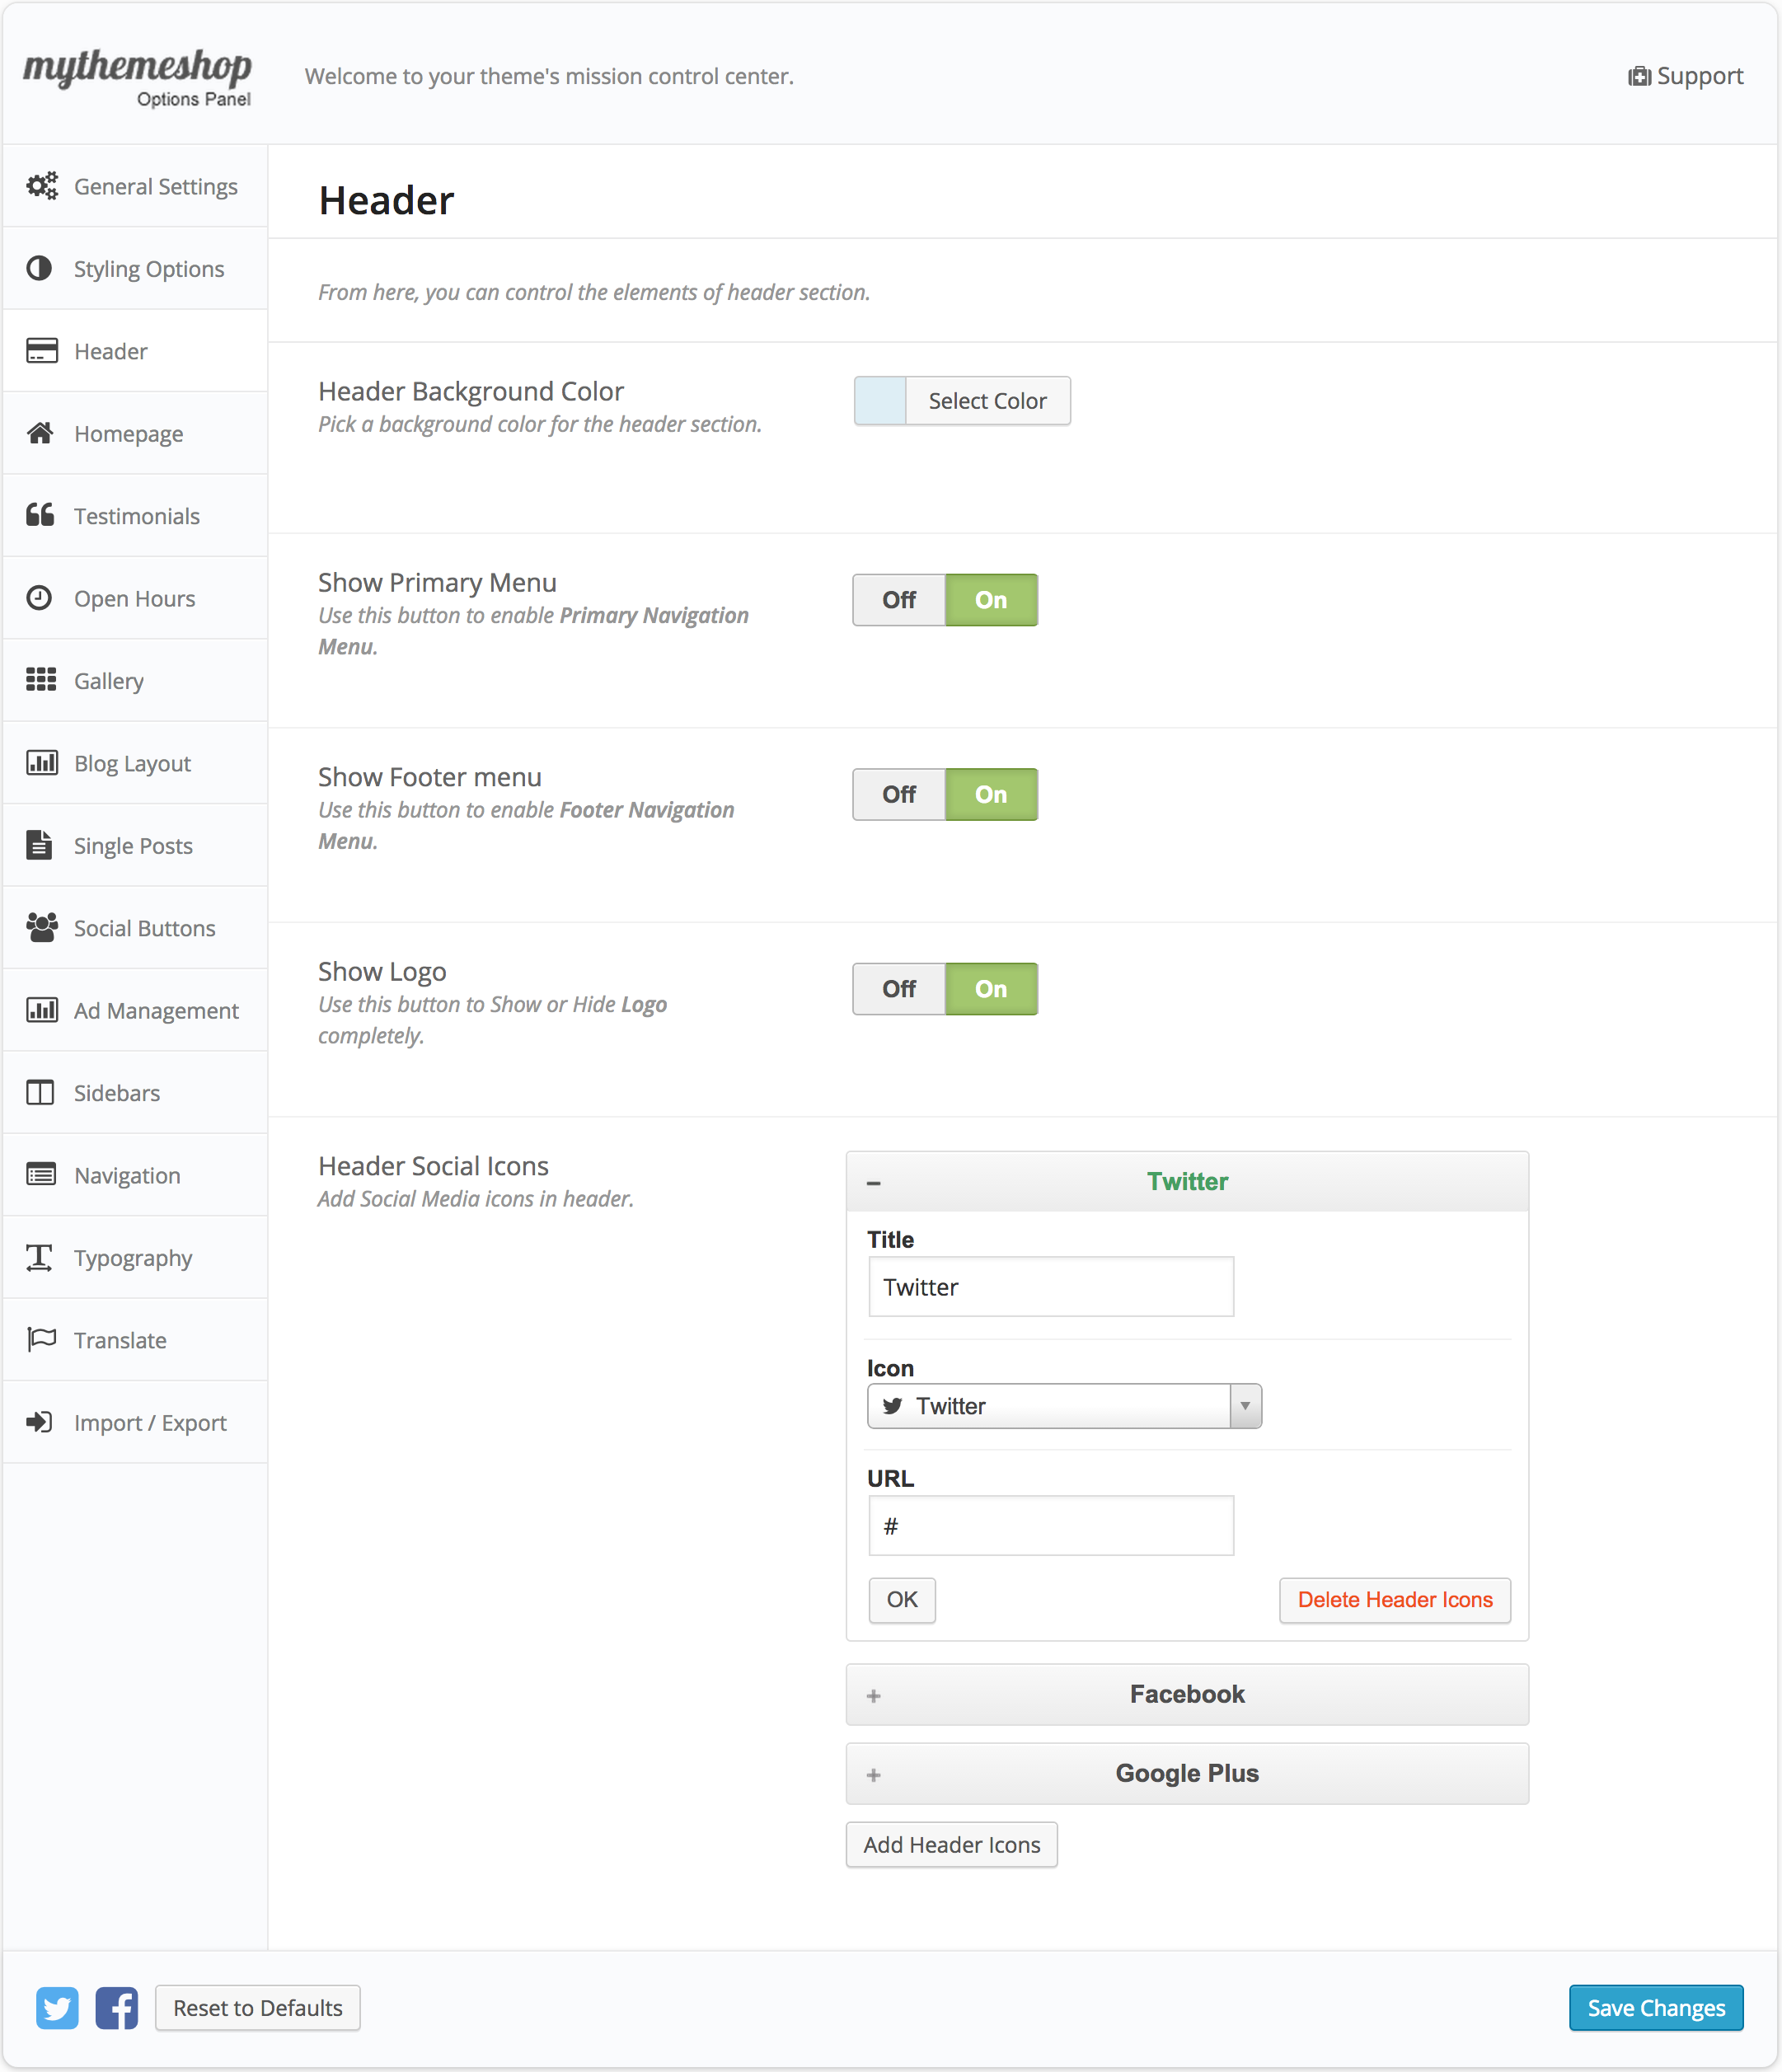
Task: Click the General Settings gears icon
Action: (41, 186)
